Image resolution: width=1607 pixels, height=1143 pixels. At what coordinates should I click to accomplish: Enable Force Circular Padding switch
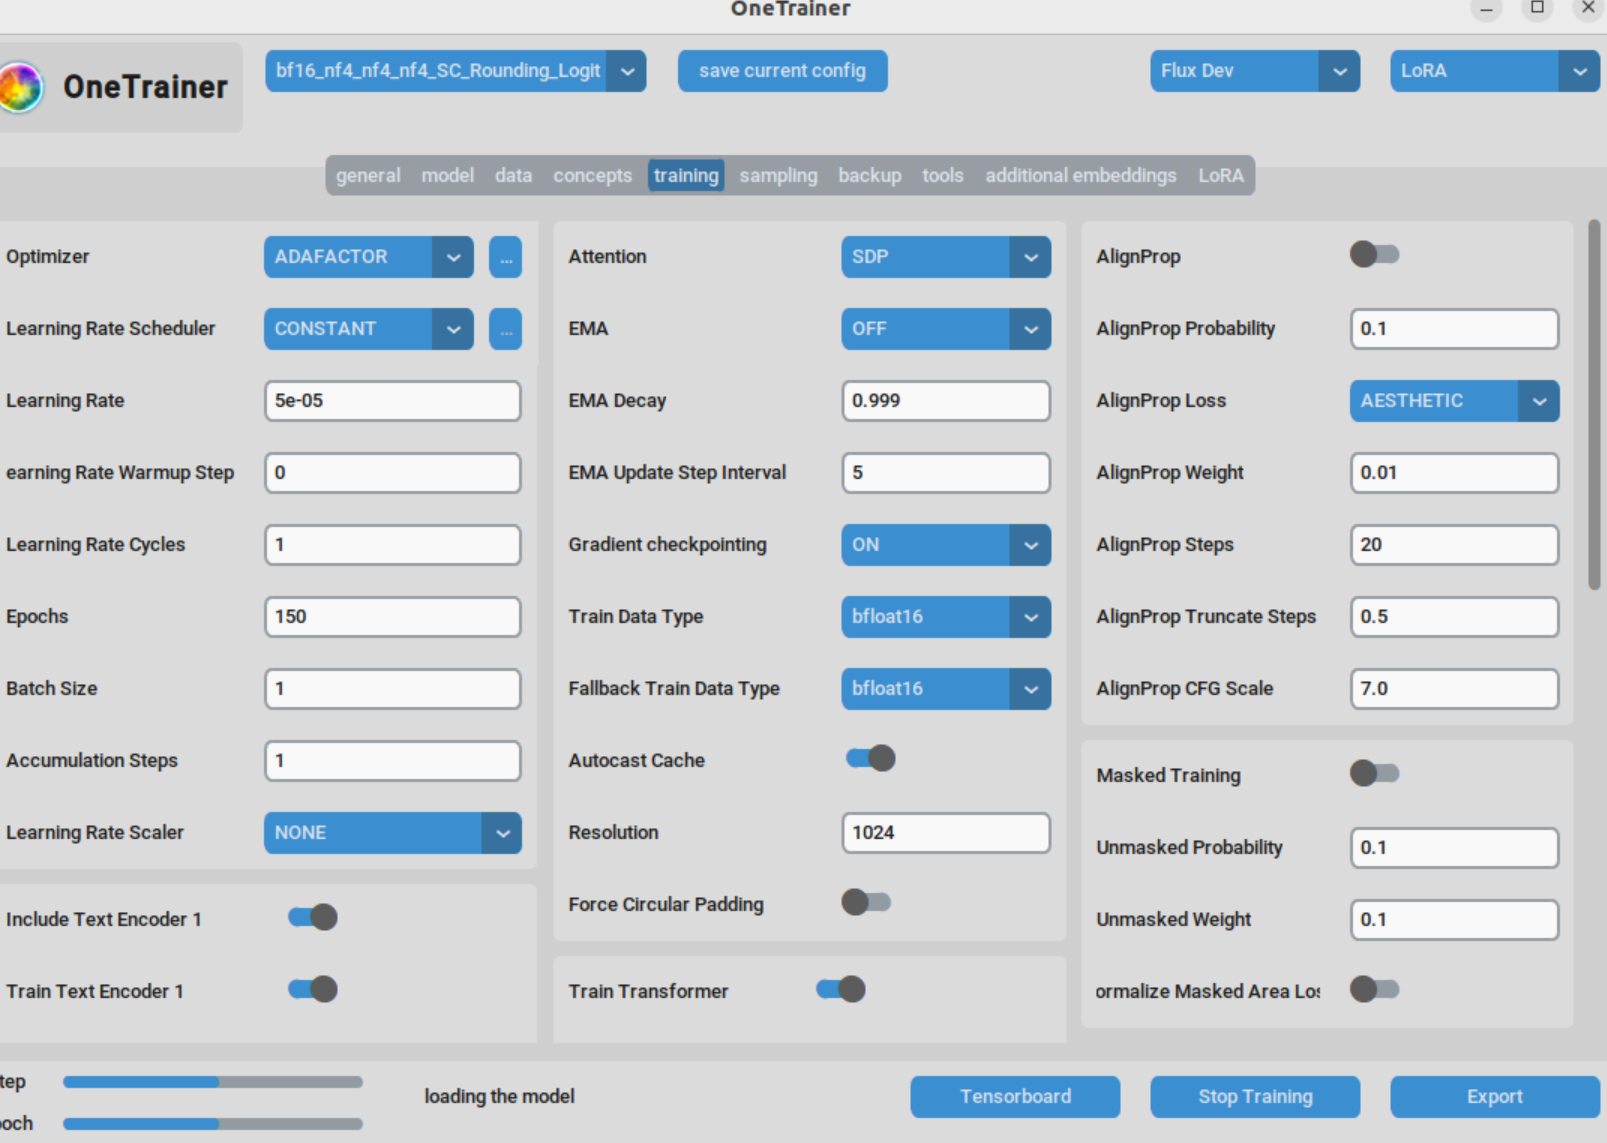(866, 902)
